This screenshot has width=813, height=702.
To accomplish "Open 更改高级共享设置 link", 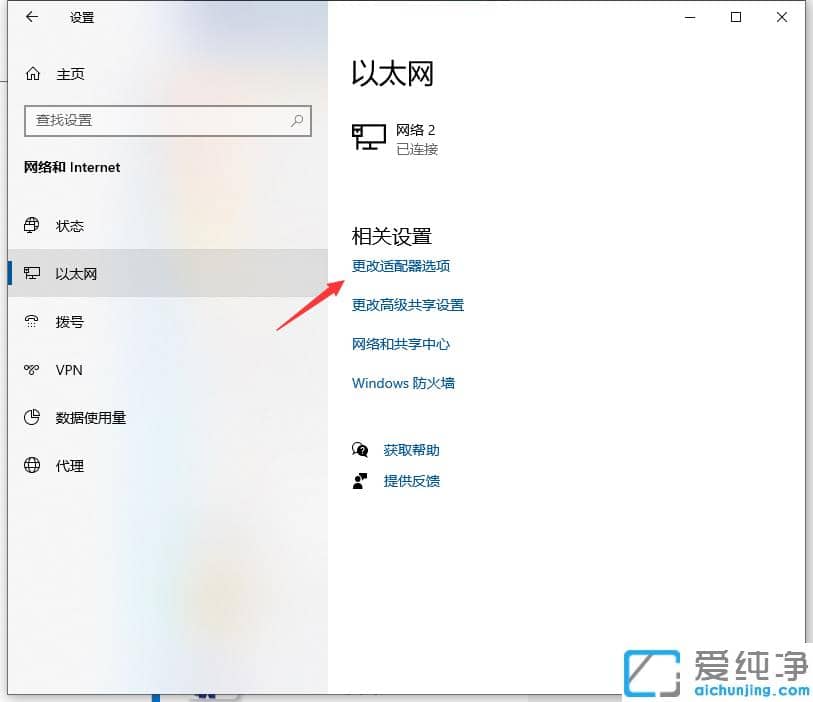I will [407, 305].
